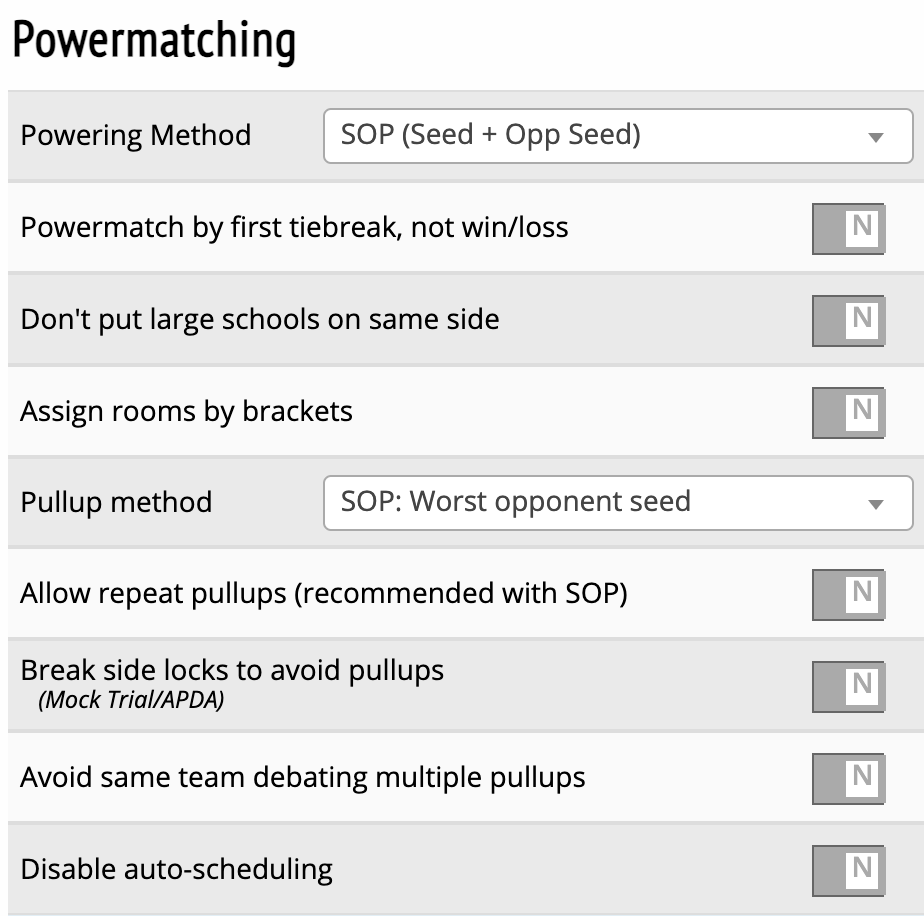This screenshot has width=924, height=916.
Task: Click the Disable auto-scheduling label text
Action: point(176,869)
